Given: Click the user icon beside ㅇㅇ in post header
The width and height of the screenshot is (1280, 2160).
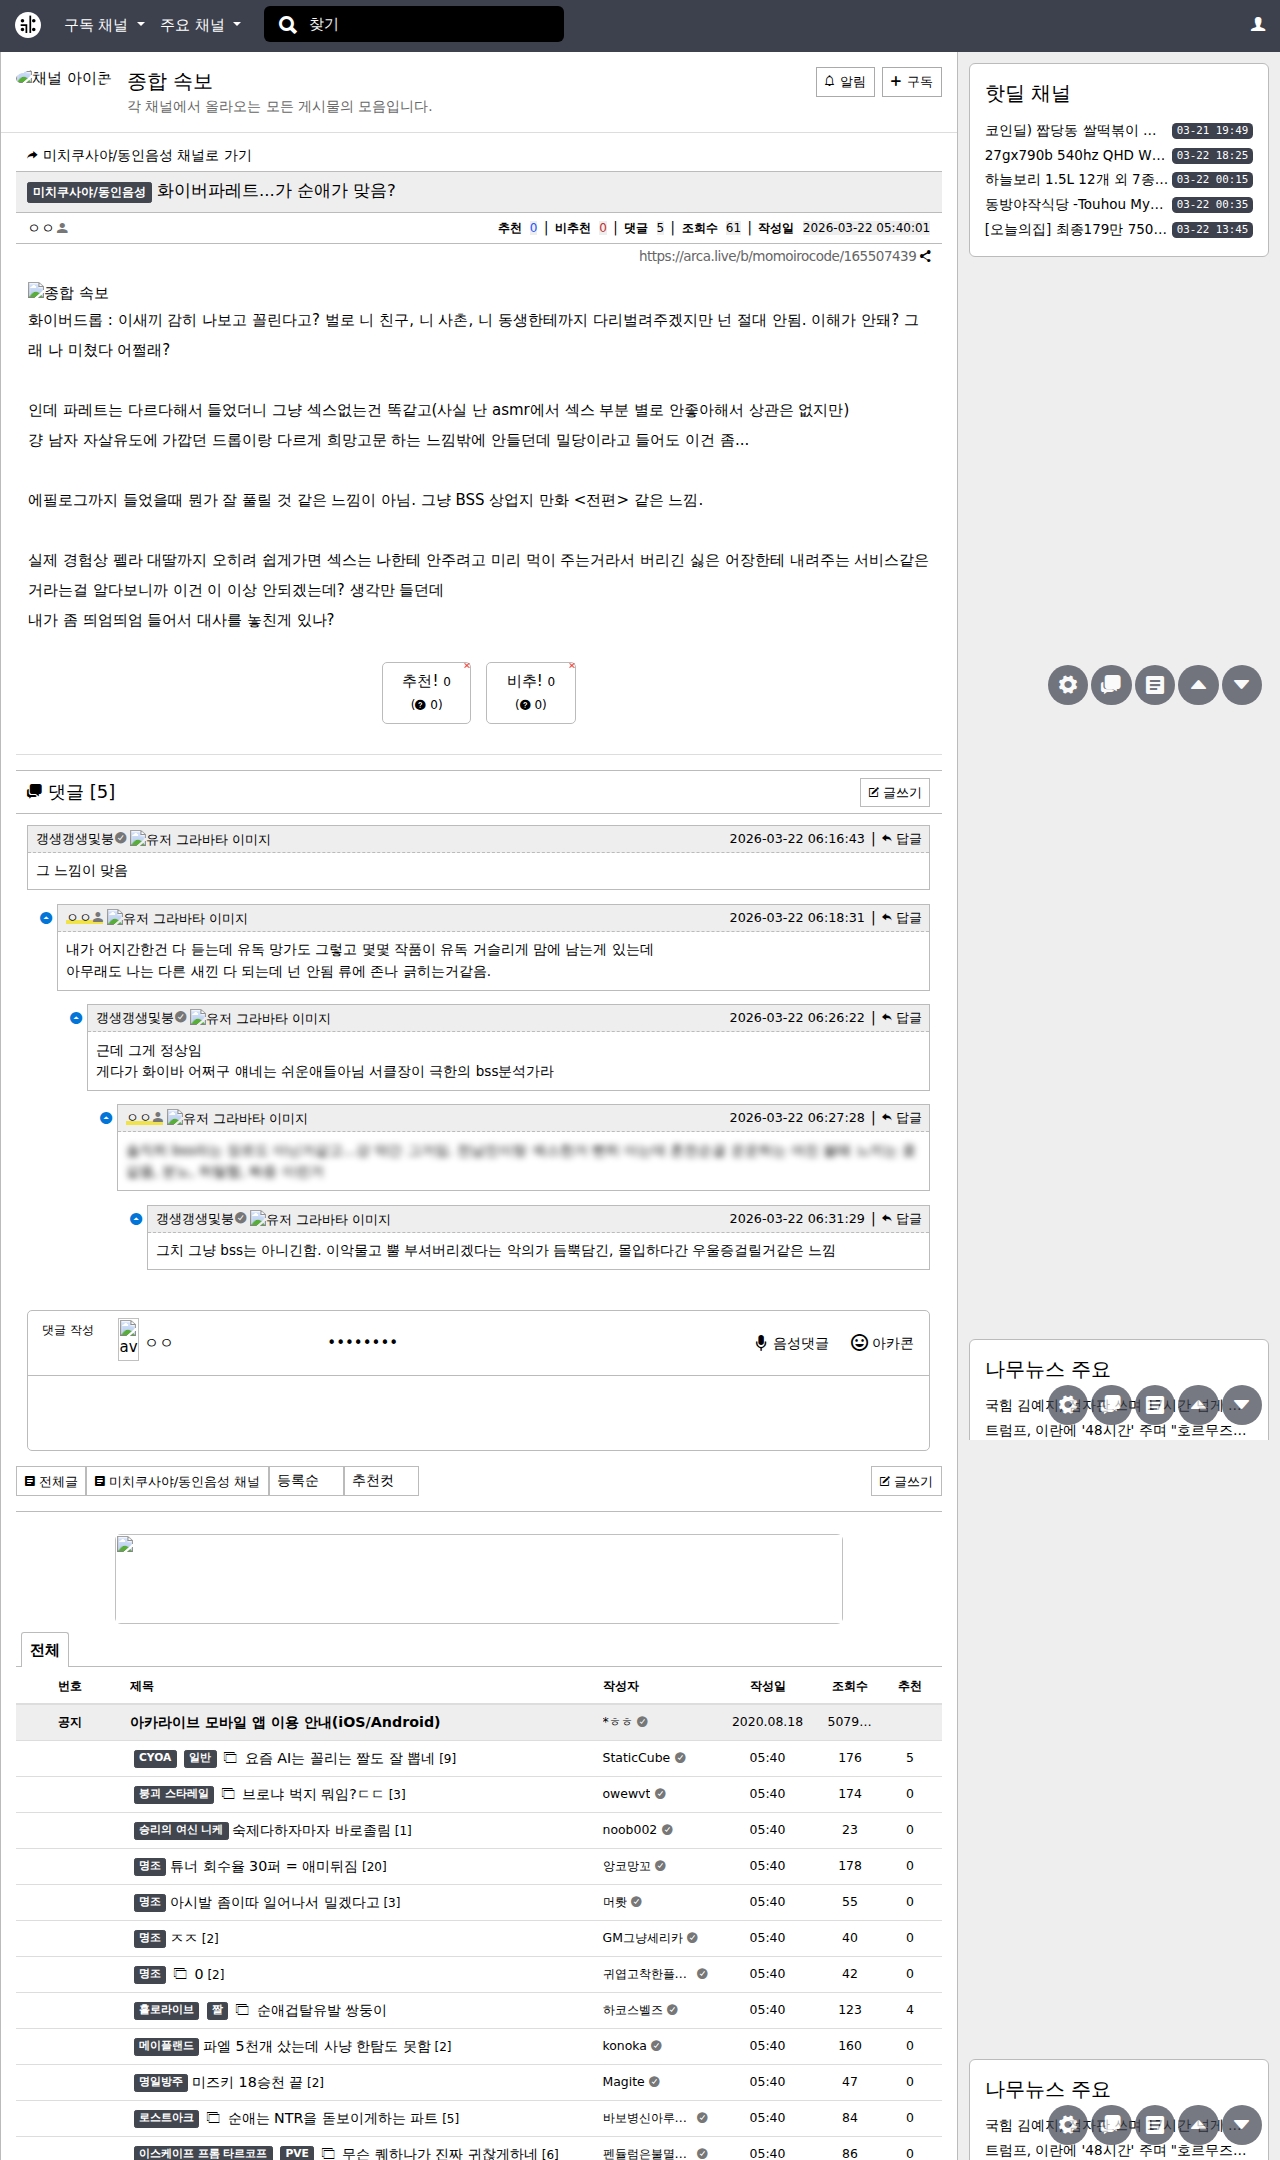Looking at the screenshot, I should [x=63, y=229].
